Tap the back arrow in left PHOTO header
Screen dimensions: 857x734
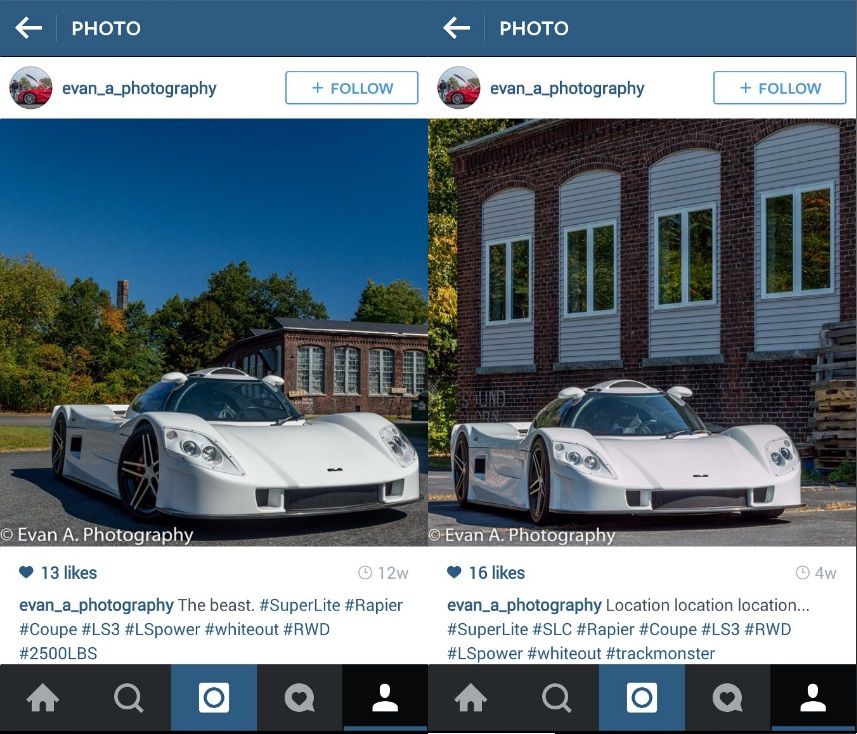(x=28, y=28)
